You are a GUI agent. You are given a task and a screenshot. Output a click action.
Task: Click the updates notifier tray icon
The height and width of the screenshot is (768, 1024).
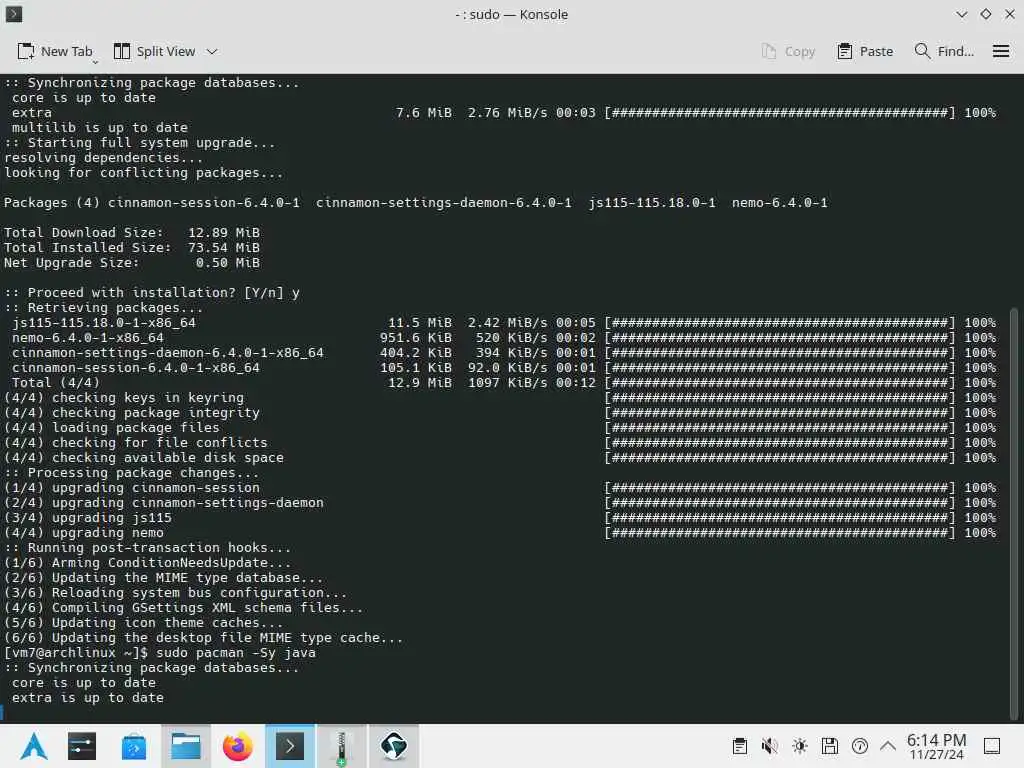click(x=859, y=746)
